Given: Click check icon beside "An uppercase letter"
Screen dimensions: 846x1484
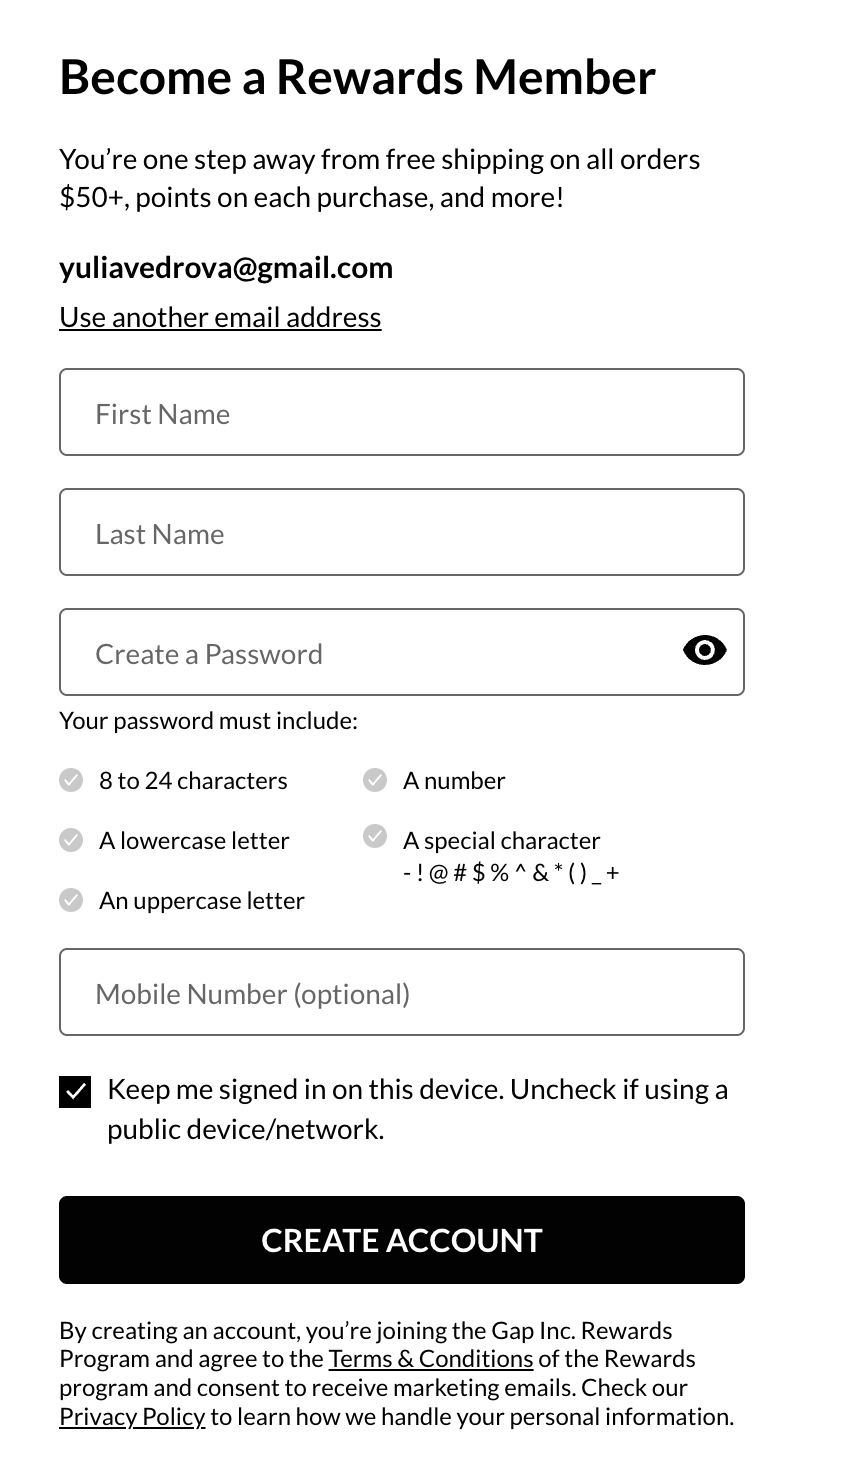Looking at the screenshot, I should (x=71, y=900).
